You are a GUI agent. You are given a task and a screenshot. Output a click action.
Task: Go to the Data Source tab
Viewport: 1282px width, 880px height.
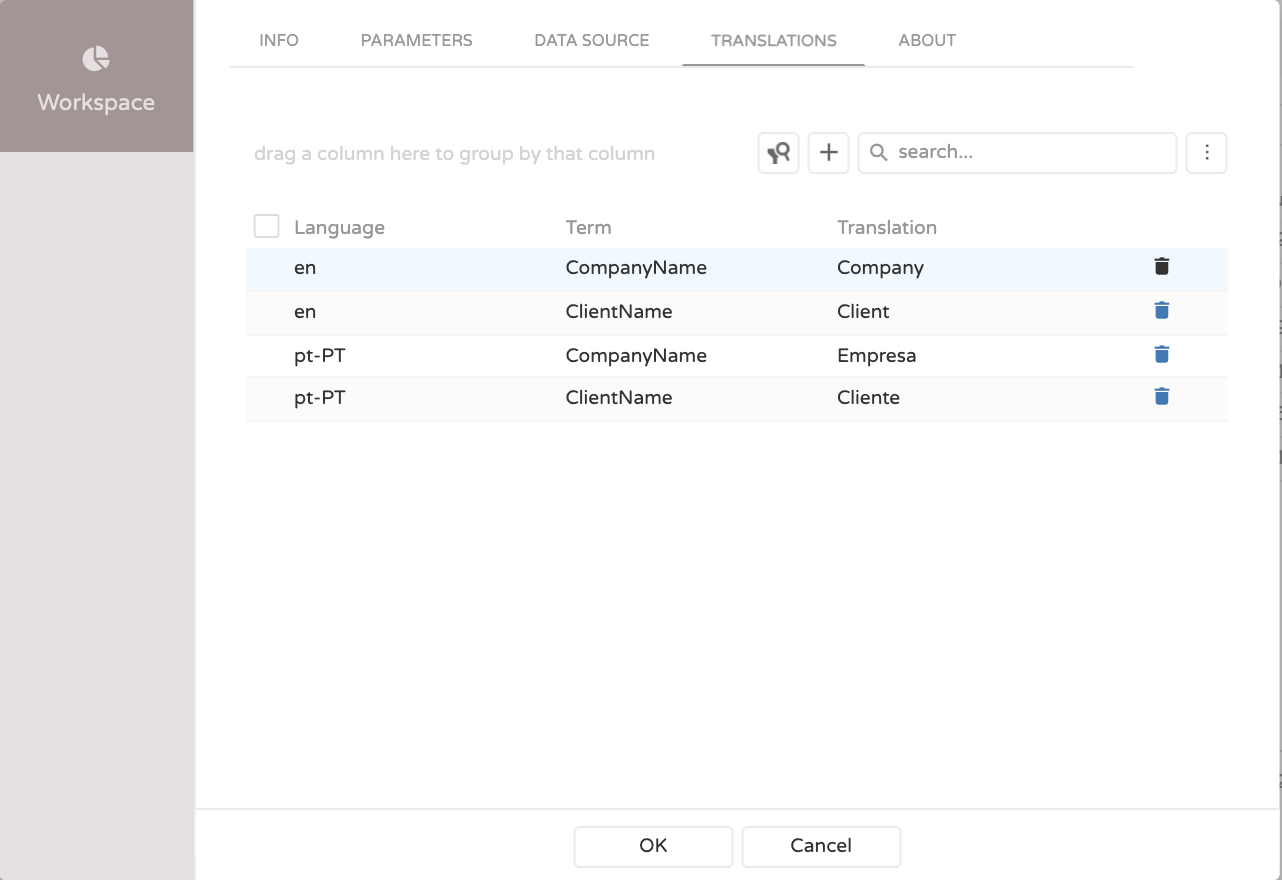click(x=592, y=41)
